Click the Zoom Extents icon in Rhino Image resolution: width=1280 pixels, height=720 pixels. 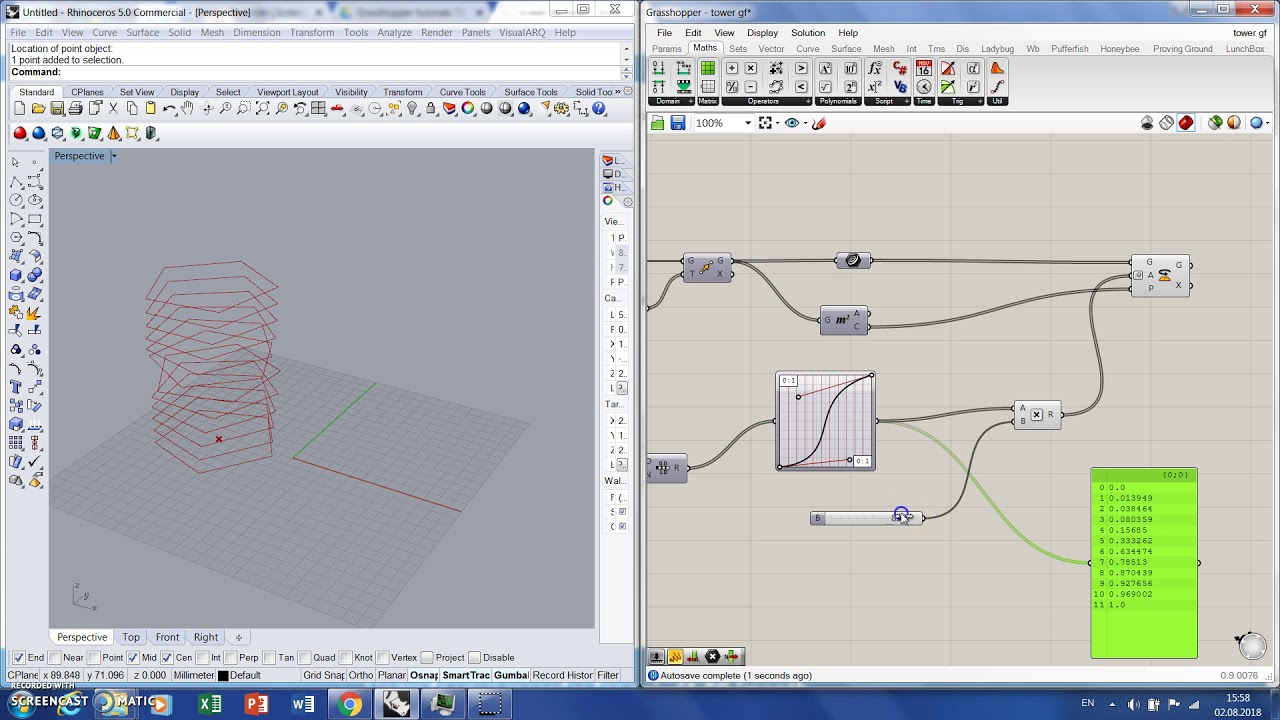(x=262, y=108)
